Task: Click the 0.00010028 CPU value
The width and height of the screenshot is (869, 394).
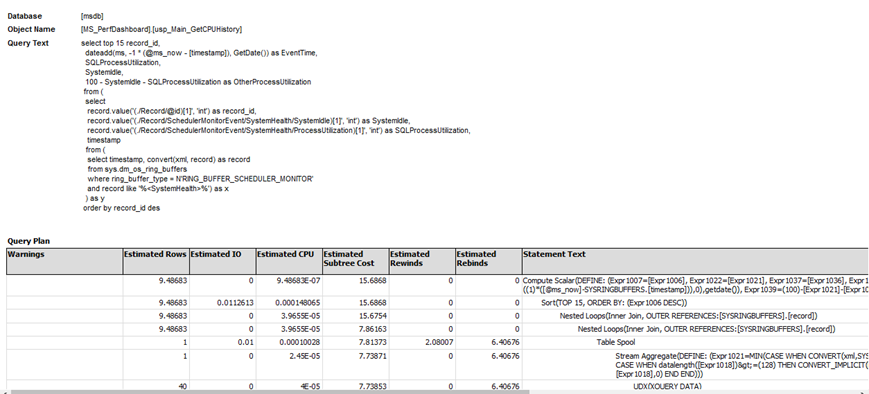Action: tap(299, 342)
